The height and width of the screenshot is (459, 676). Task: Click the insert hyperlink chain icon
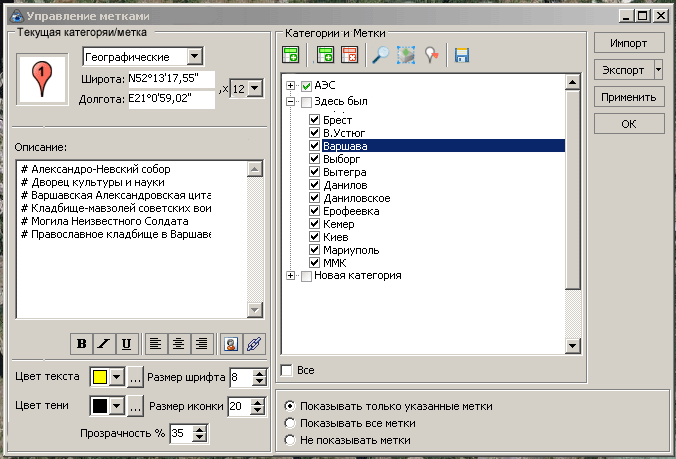coord(254,343)
